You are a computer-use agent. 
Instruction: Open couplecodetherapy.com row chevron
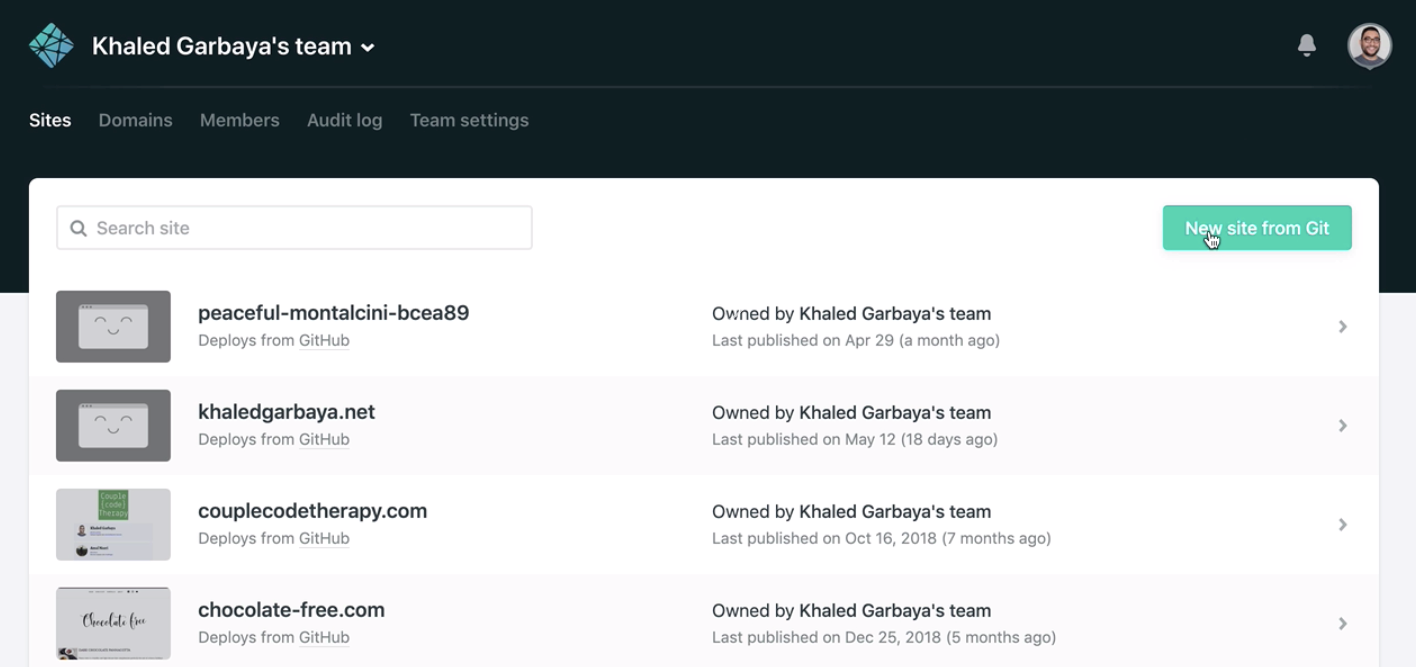coord(1342,525)
